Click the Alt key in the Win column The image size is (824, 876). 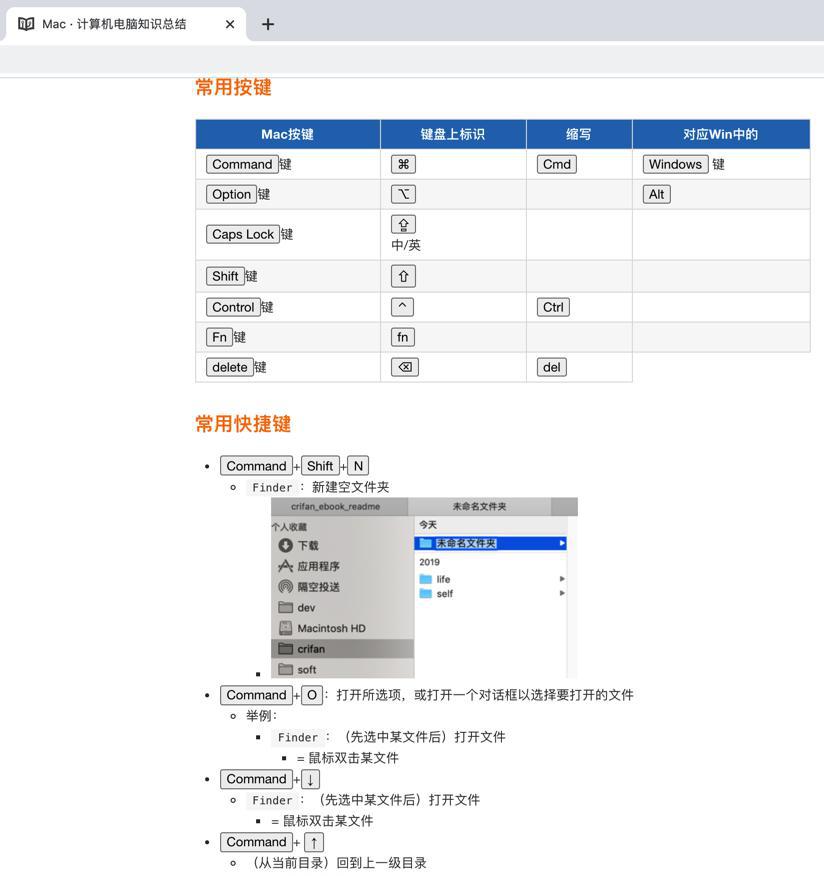(x=656, y=194)
